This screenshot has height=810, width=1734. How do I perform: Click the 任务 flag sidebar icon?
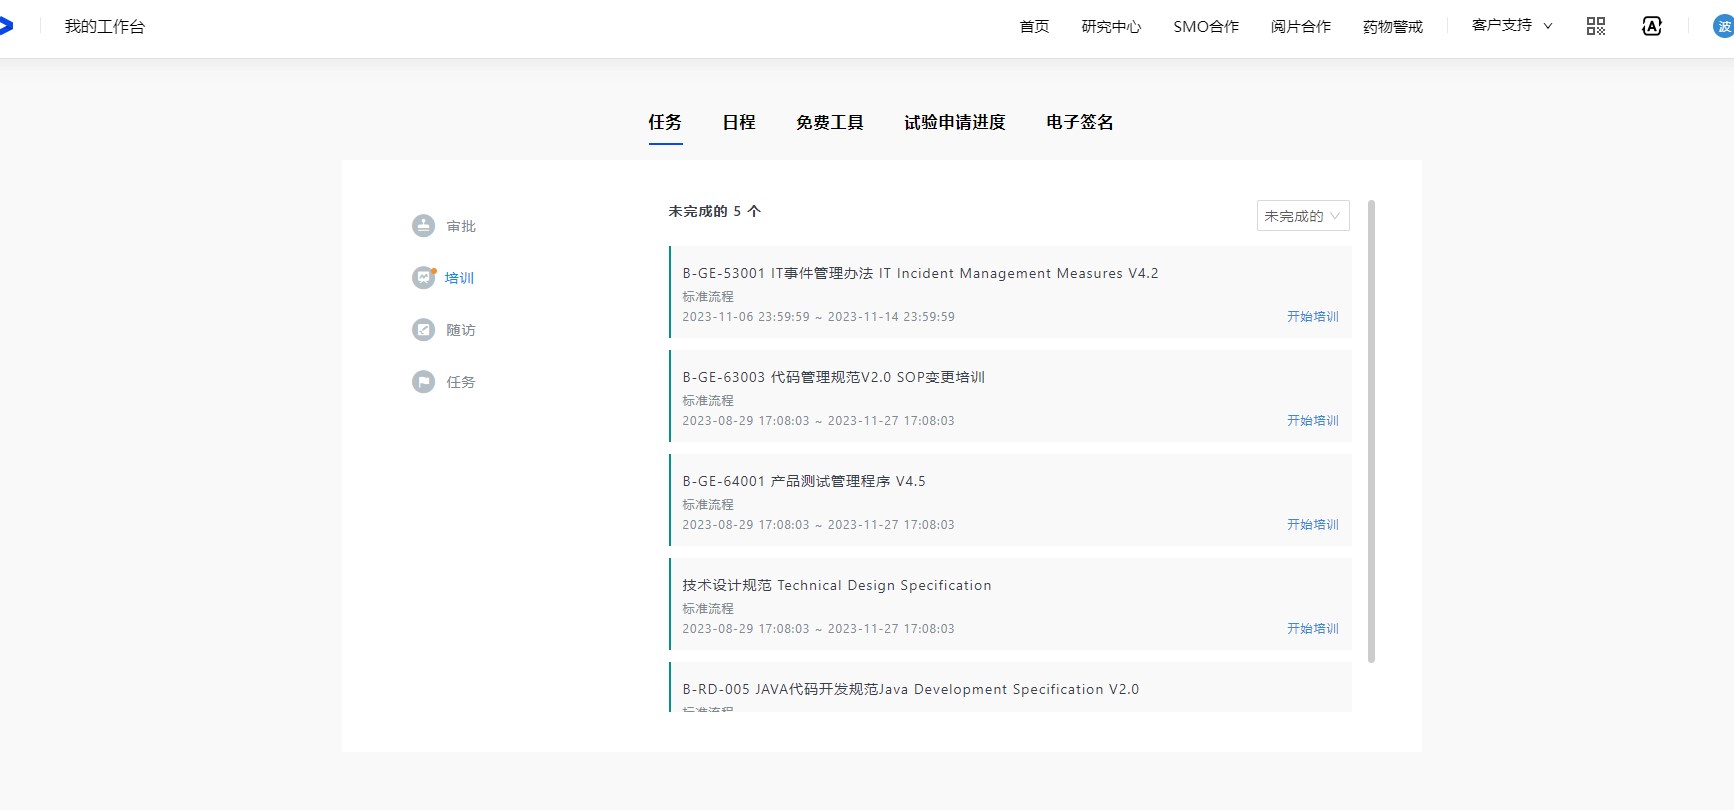point(423,382)
